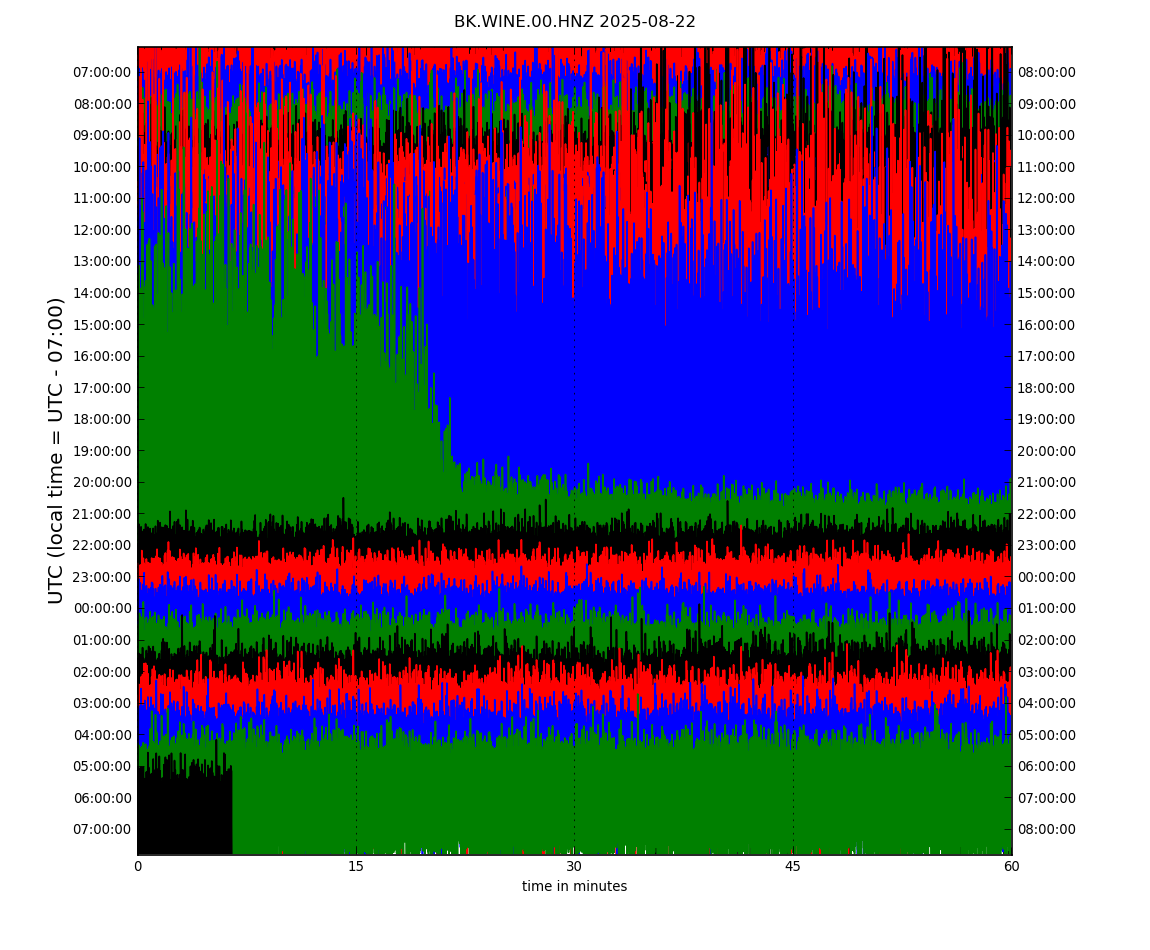Click 04:00:00 on the left UTC axis

pos(102,735)
